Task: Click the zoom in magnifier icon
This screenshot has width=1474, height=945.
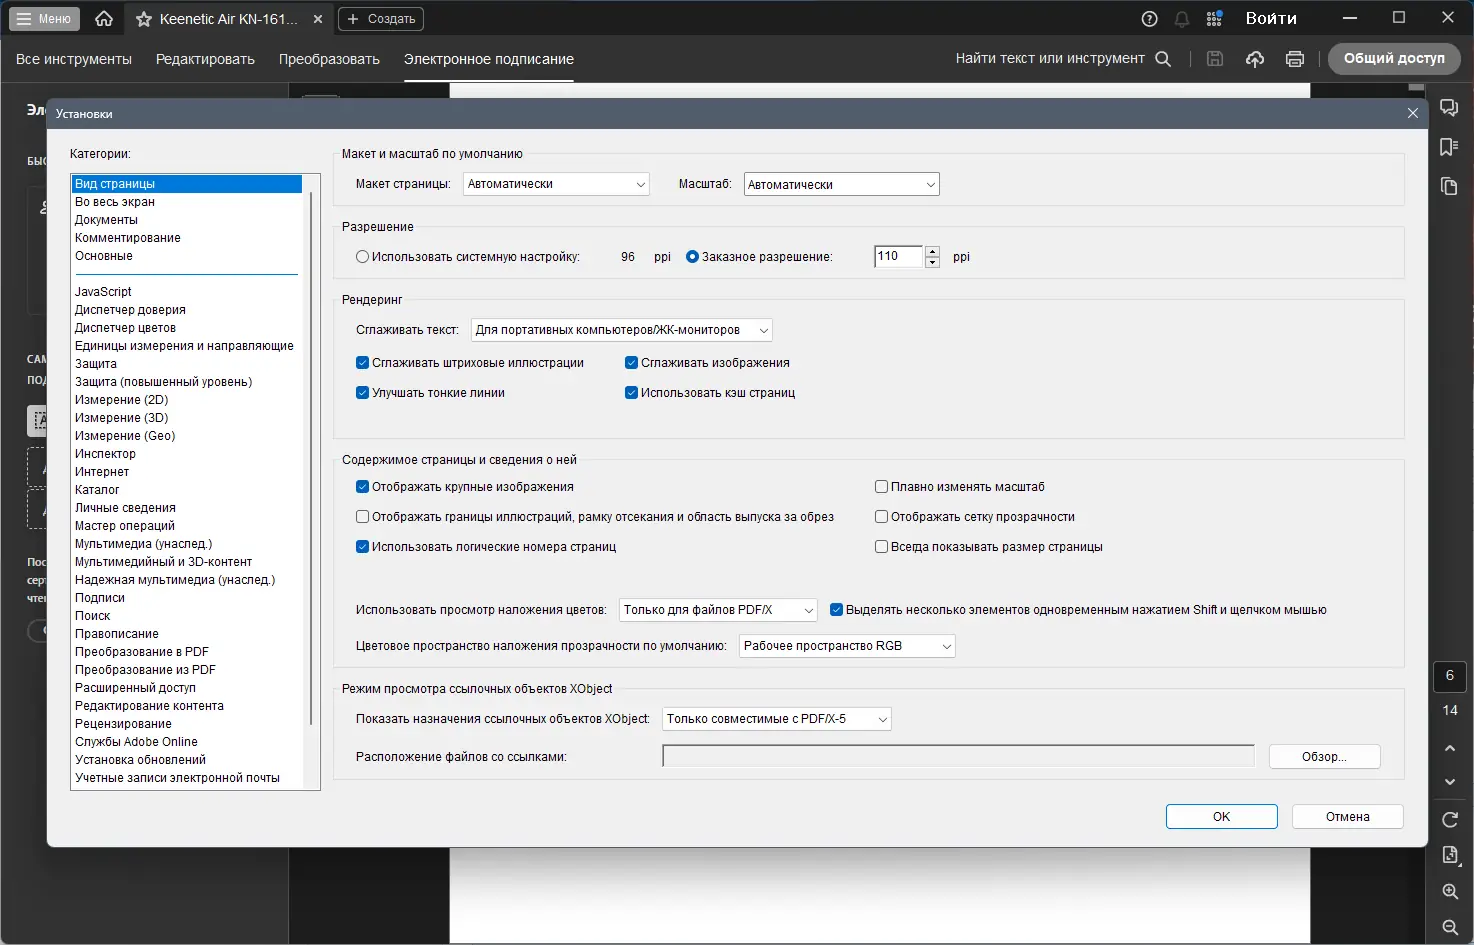Action: tap(1449, 891)
